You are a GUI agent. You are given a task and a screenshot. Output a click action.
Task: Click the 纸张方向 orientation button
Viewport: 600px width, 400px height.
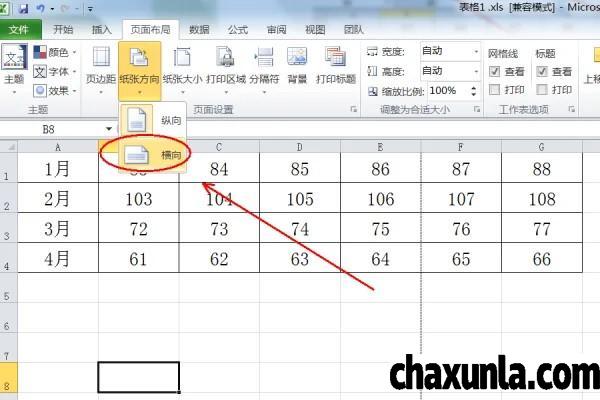[x=139, y=70]
